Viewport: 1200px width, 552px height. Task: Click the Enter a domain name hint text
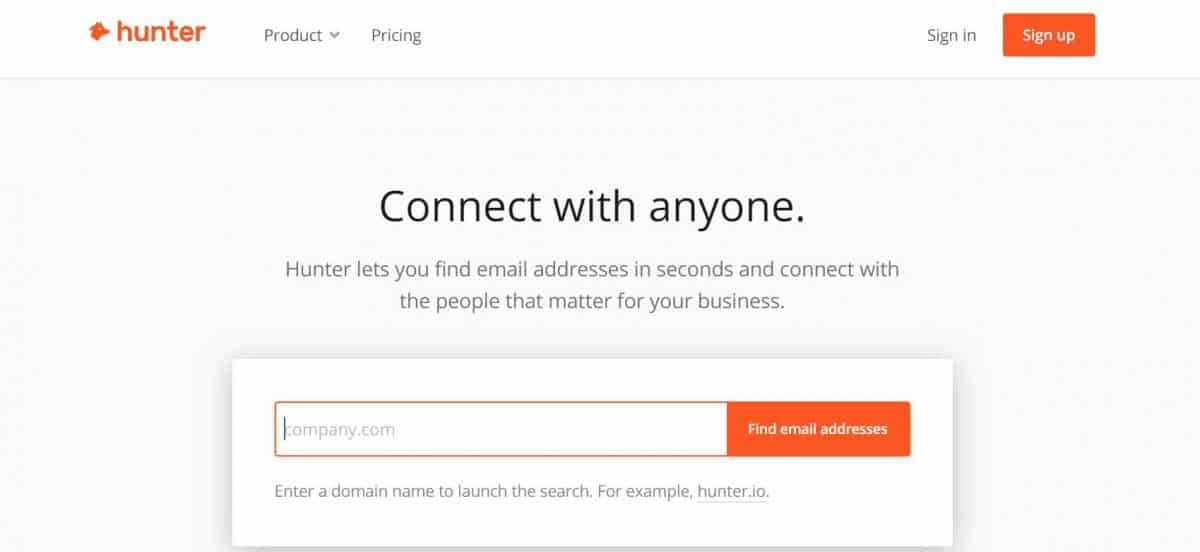click(522, 492)
